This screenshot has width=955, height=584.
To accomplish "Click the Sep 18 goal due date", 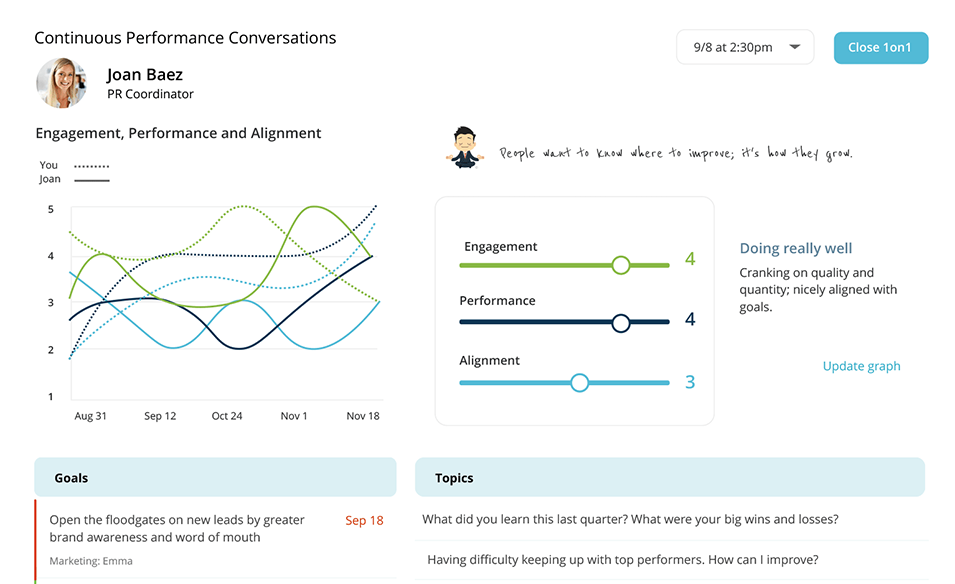I will point(364,520).
